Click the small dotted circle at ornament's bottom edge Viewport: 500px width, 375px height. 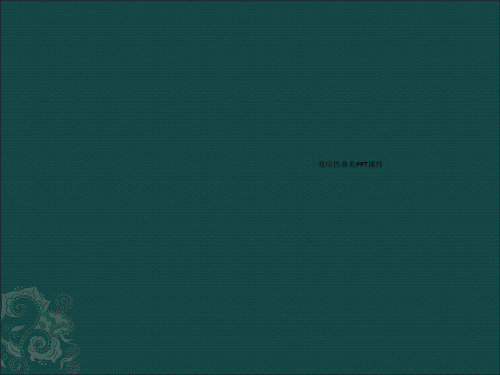point(15,364)
